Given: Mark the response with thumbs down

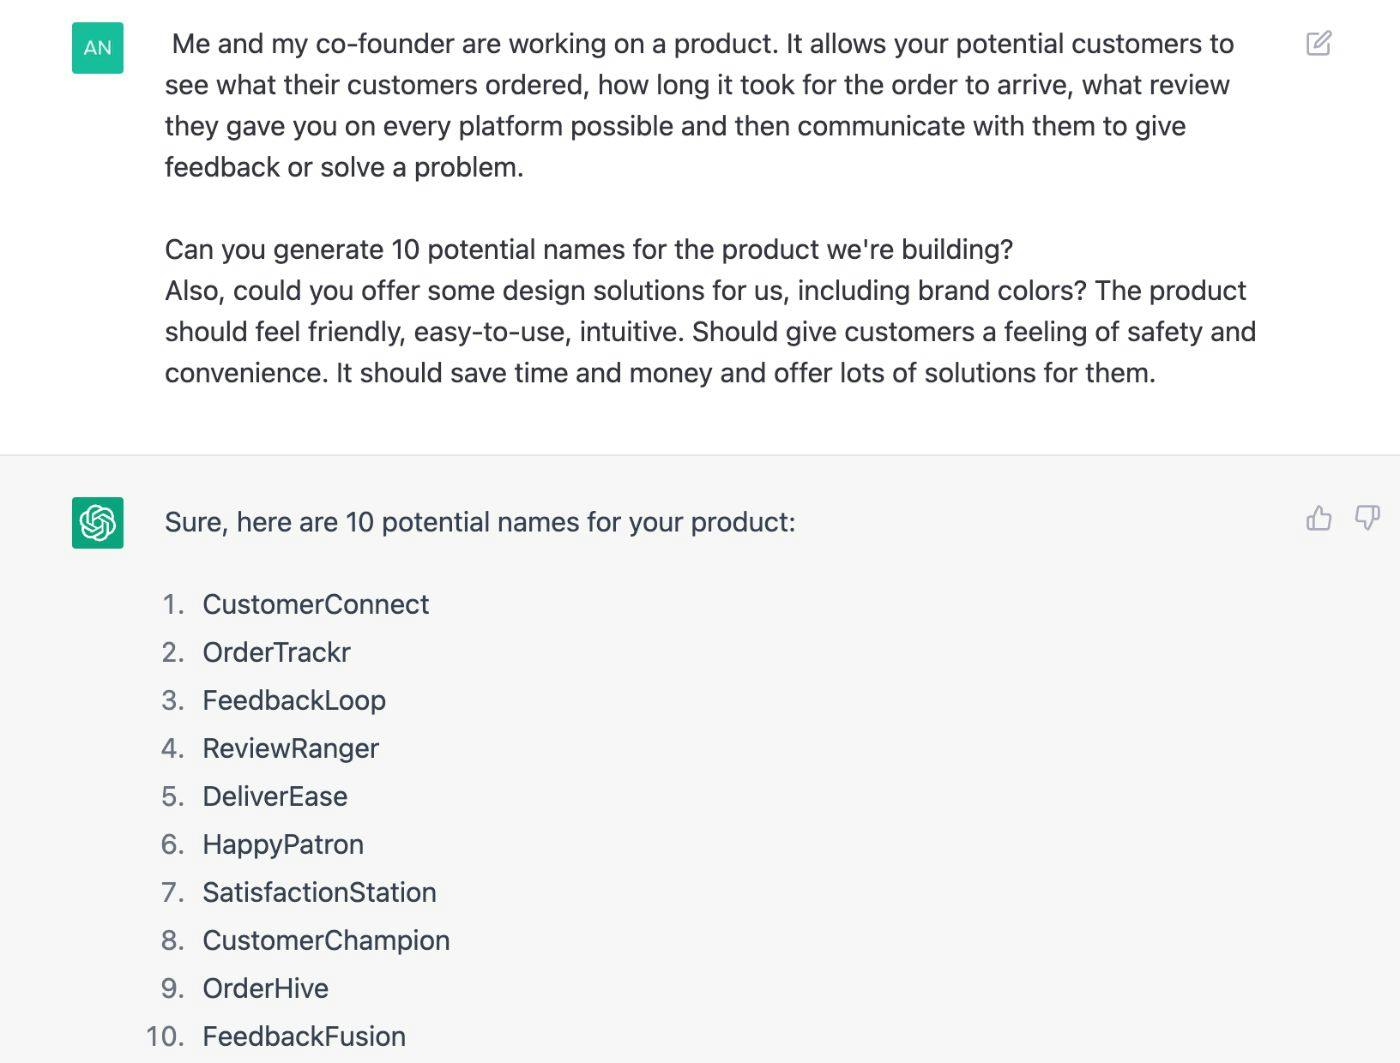Looking at the screenshot, I should tap(1366, 517).
